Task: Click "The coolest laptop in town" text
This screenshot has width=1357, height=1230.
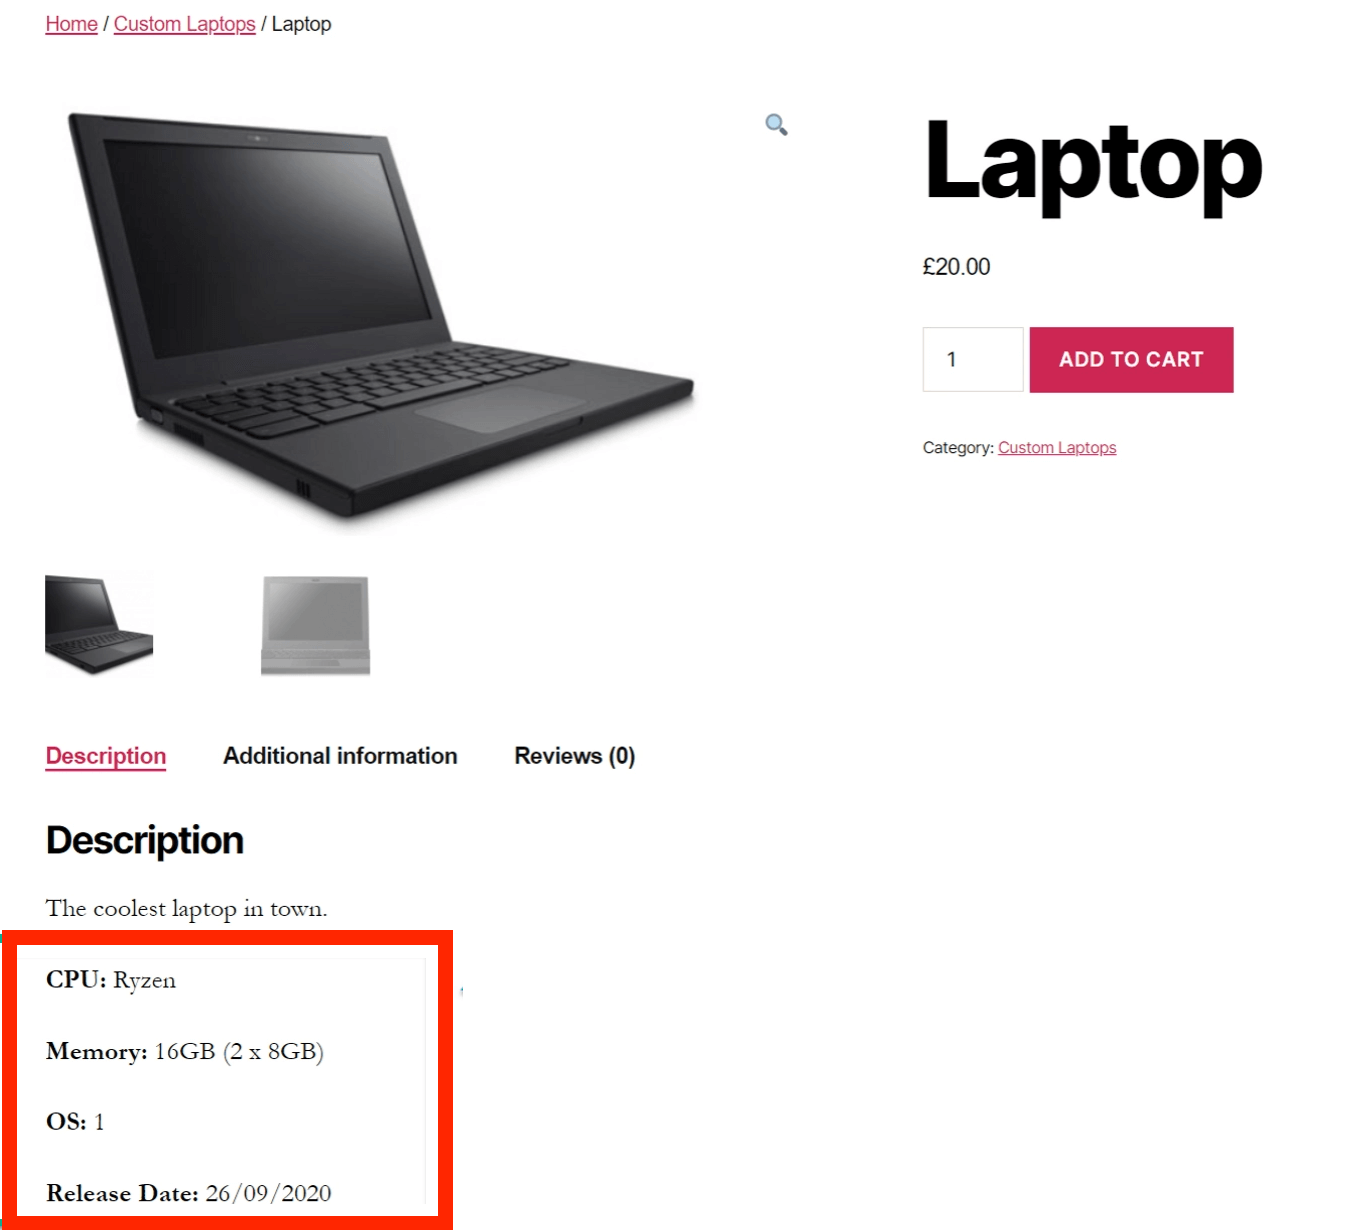Action: click(187, 909)
